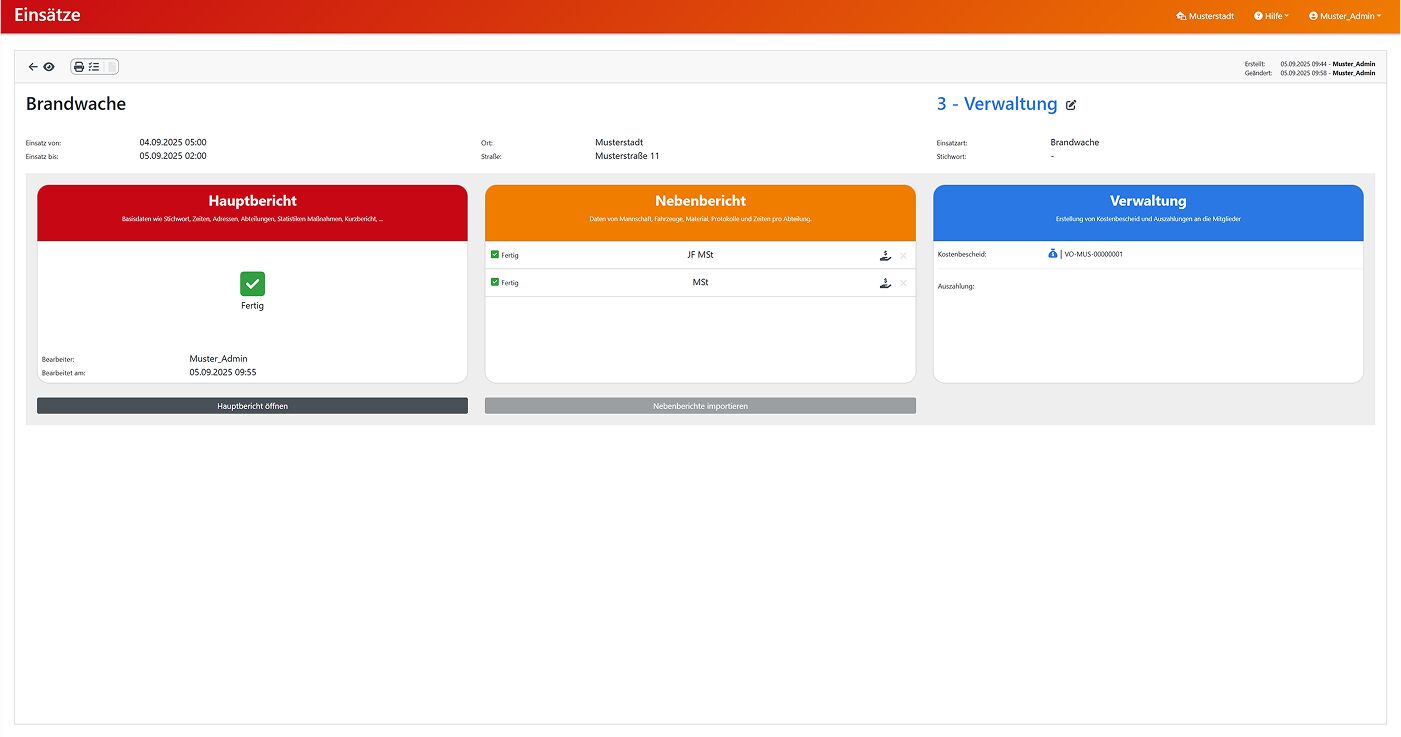Viewport: 1401px width, 737px height.
Task: Toggle Fertig checkbox for JF MSt
Action: click(x=495, y=255)
